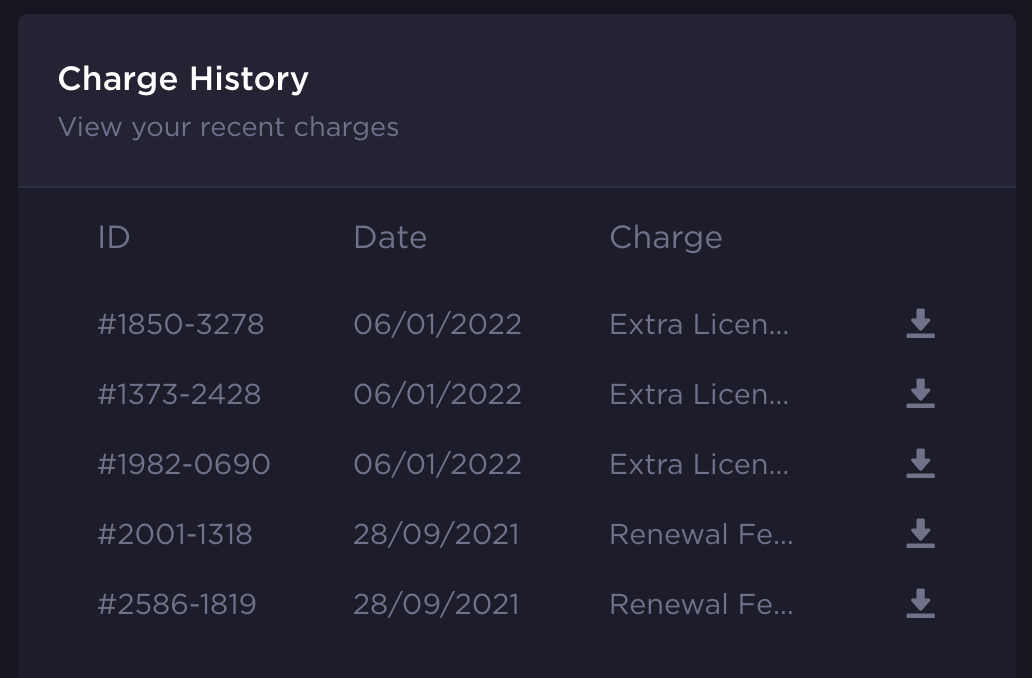Sort table by Charge column header
The height and width of the screenshot is (678, 1032).
tap(665, 238)
